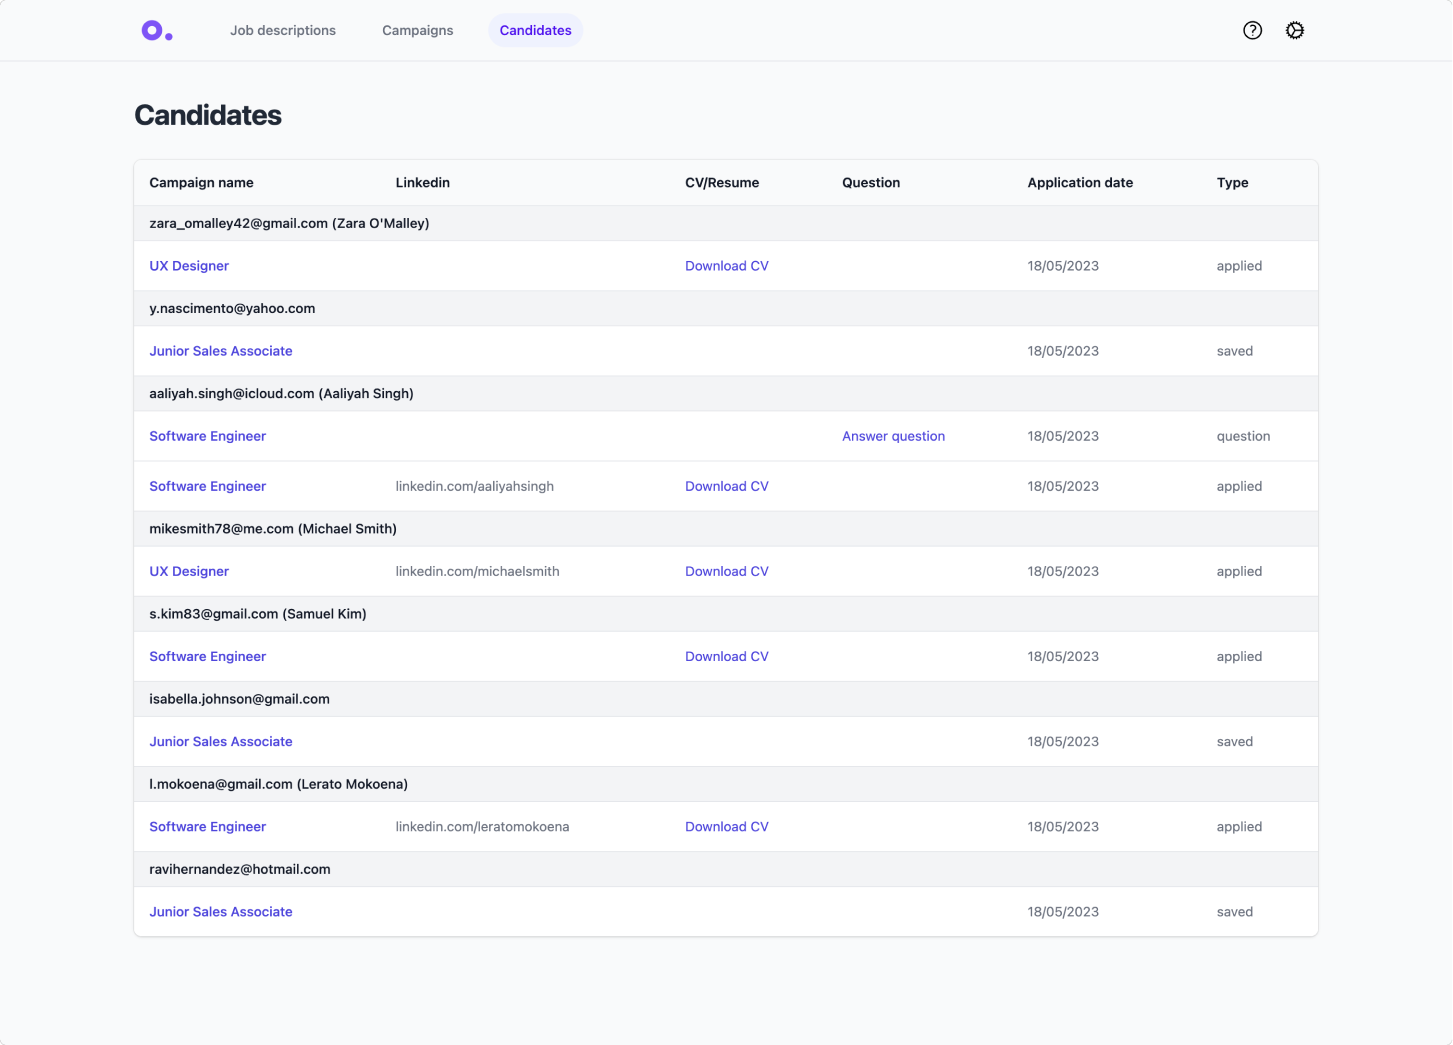Switch to the Job descriptions tab

pos(282,30)
